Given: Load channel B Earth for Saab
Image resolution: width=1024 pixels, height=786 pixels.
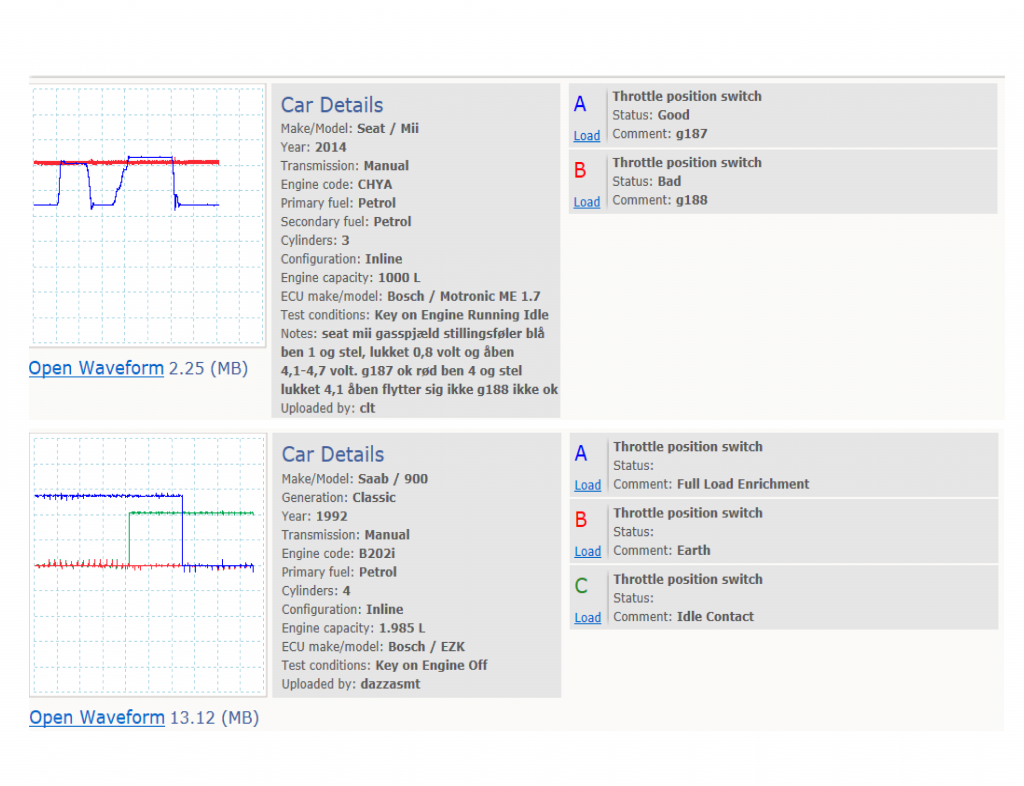Looking at the screenshot, I should coord(588,552).
